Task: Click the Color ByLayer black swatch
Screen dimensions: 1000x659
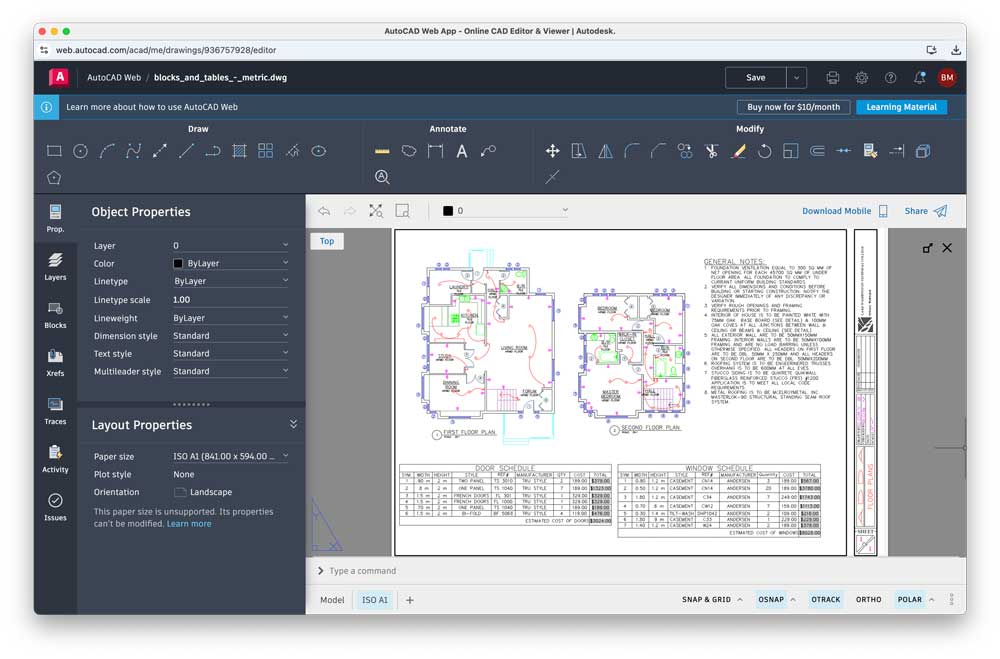Action: [x=178, y=264]
